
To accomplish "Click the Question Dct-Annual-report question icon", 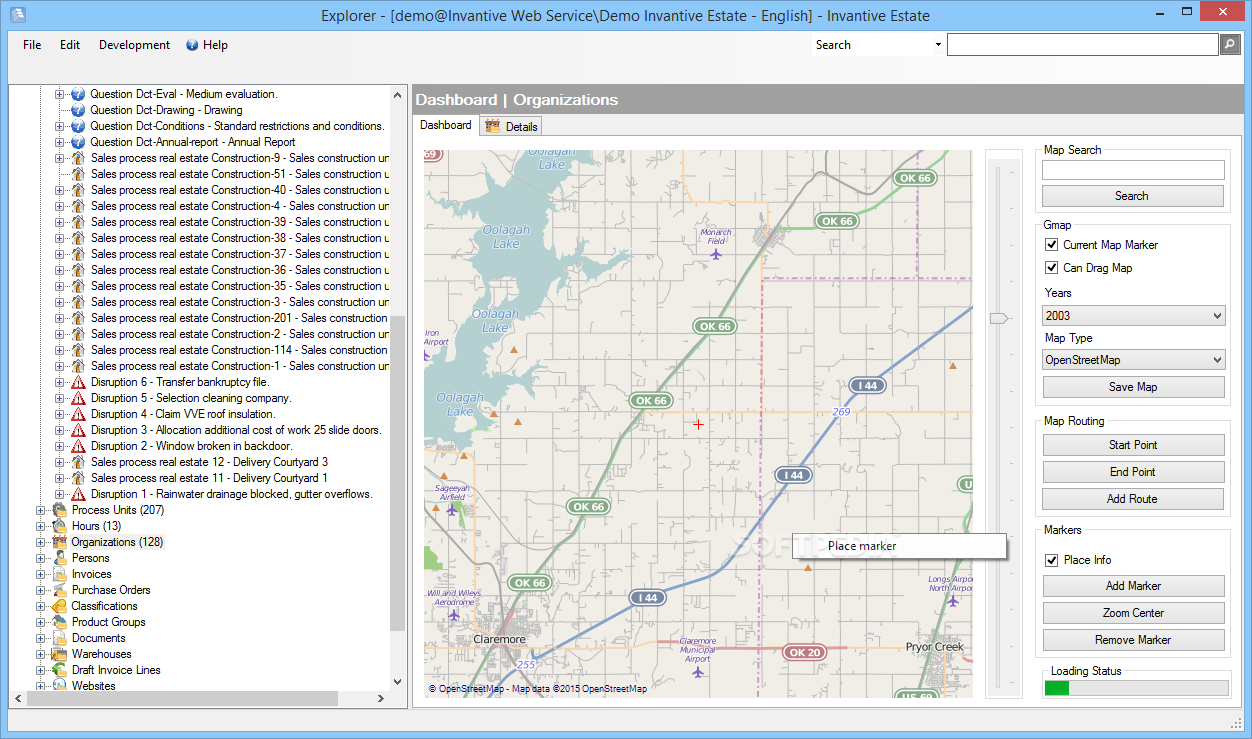I will [78, 142].
